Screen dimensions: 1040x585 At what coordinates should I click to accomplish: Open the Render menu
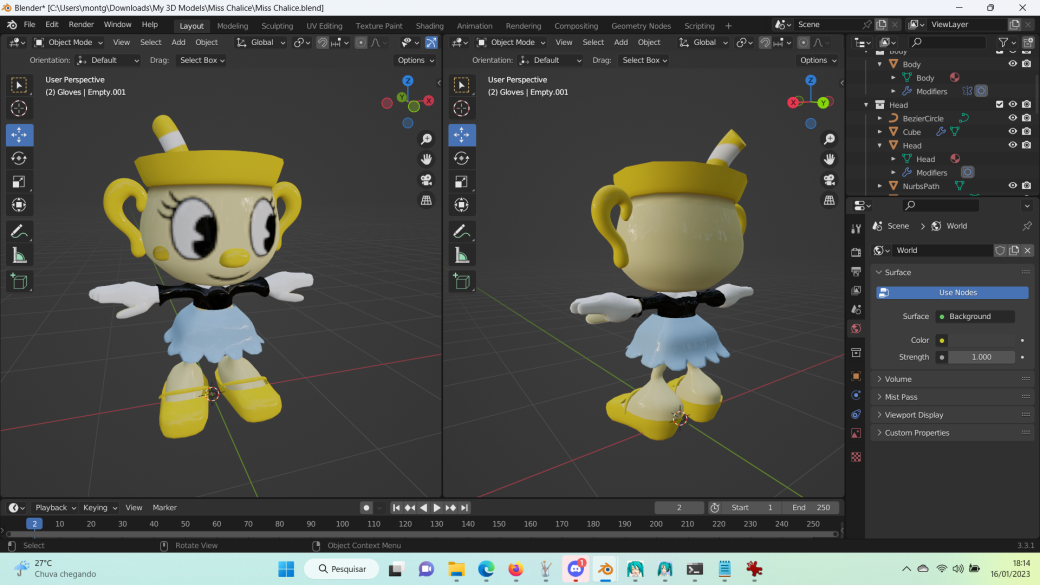pyautogui.click(x=81, y=25)
